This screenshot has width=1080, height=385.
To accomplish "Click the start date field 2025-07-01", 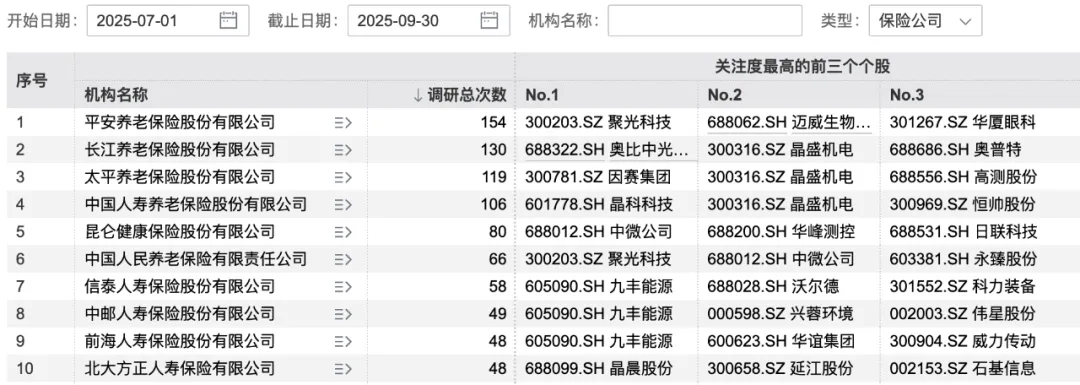I will tap(167, 21).
